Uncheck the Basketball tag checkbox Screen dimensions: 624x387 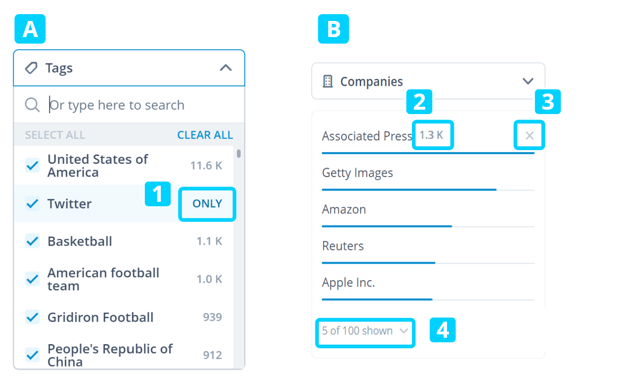[x=32, y=241]
